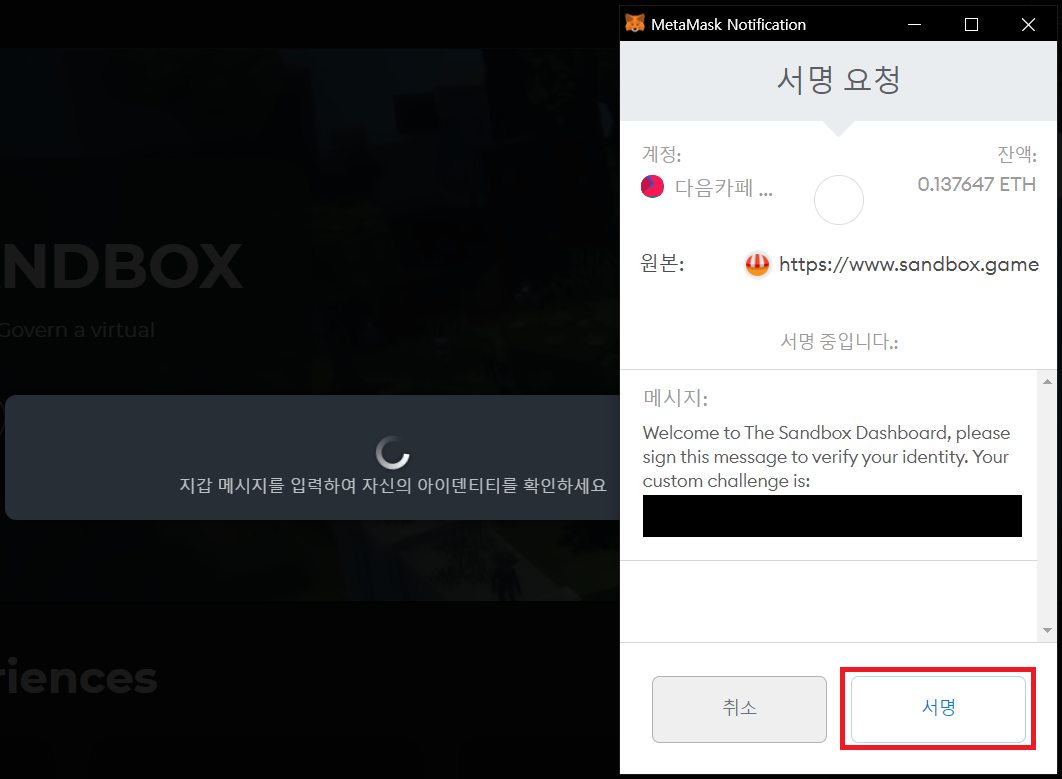Click the 취소 (Cancel) button

[739, 709]
